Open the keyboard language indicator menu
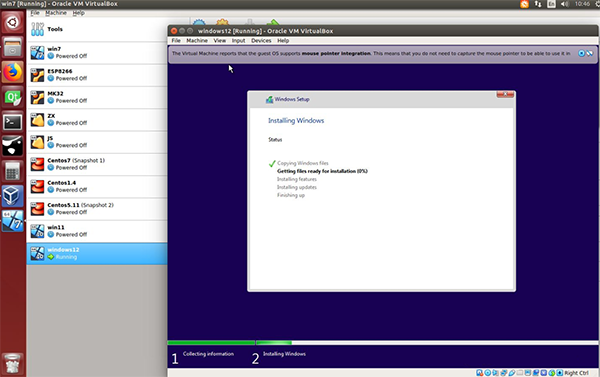 coord(551,4)
